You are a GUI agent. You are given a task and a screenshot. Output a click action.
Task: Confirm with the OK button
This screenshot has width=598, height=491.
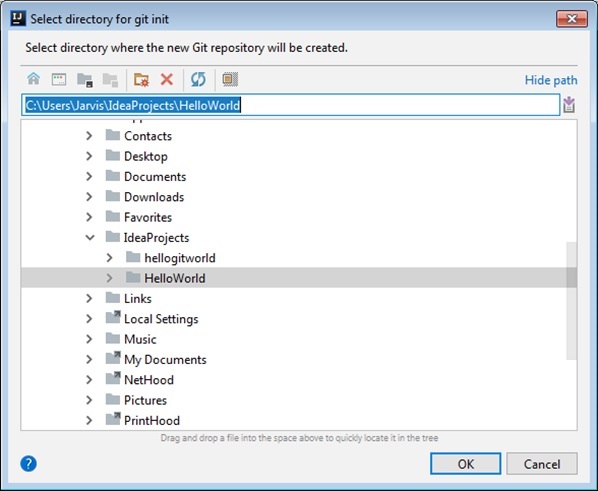pos(466,464)
